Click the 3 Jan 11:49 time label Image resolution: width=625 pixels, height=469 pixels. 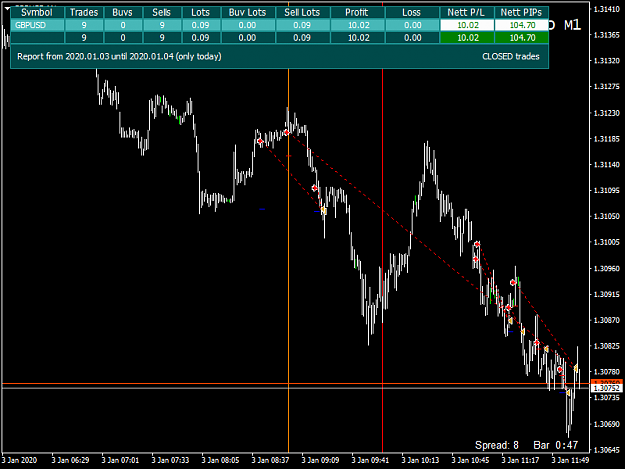point(570,460)
